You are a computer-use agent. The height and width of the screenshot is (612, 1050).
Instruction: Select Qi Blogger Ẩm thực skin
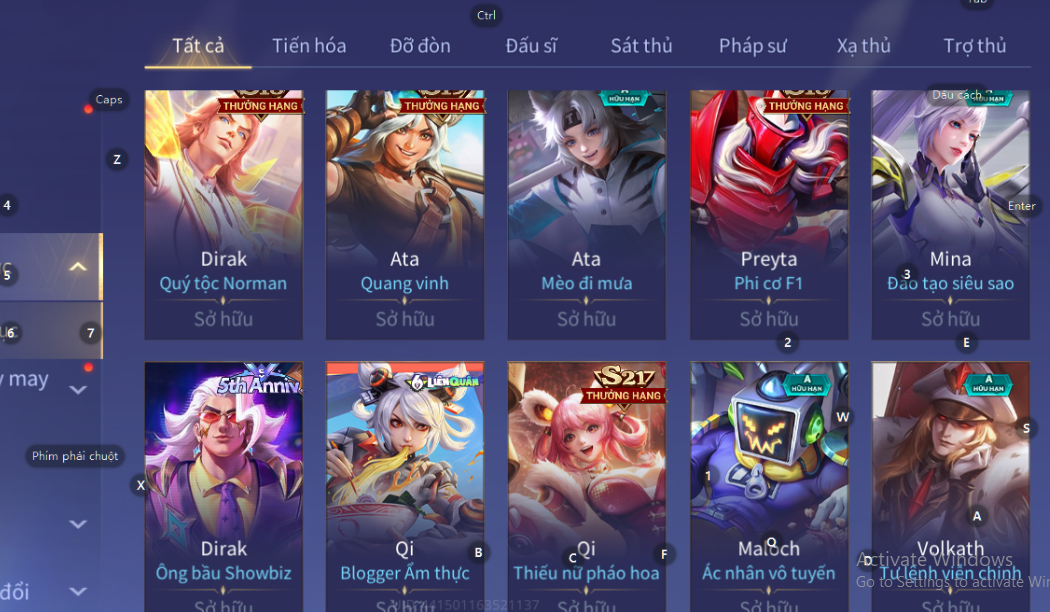(404, 487)
